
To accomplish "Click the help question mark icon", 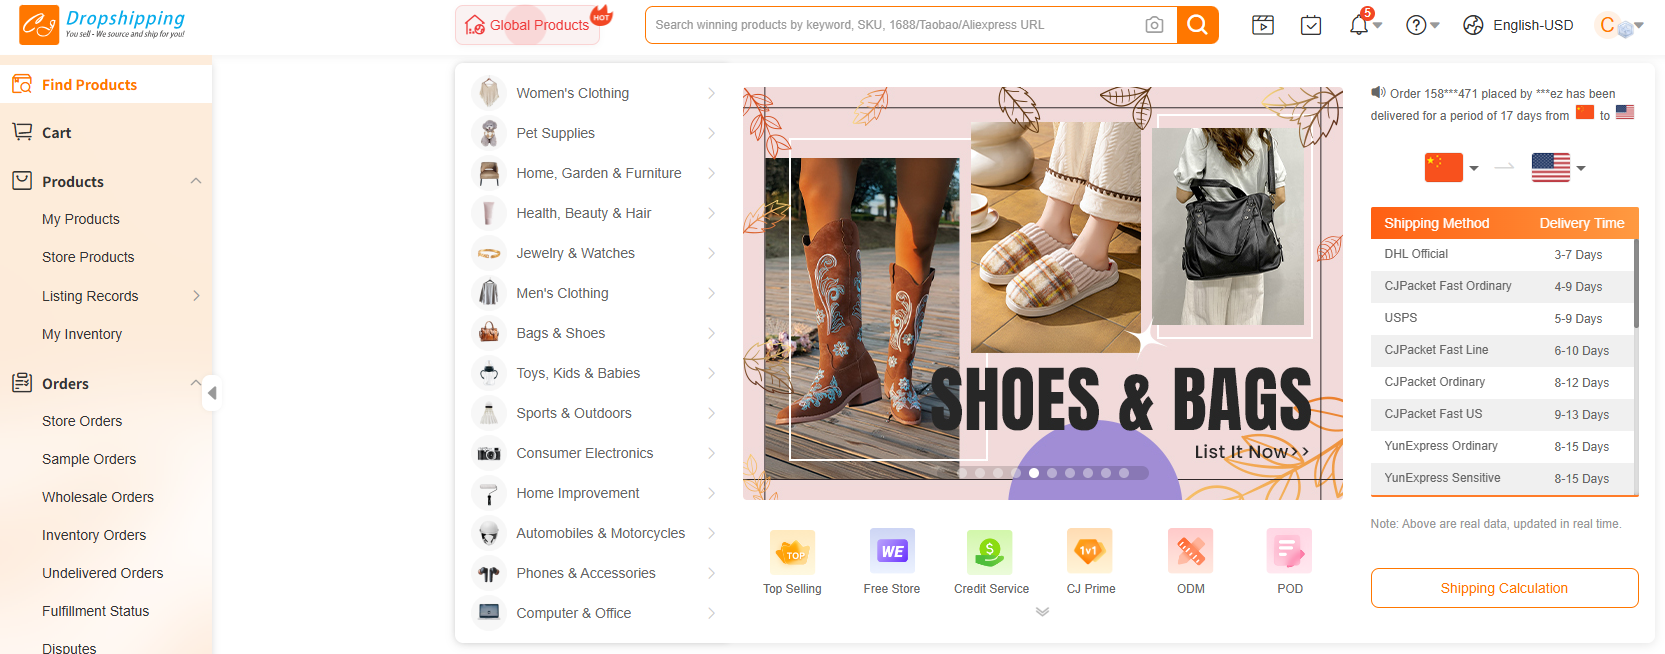I will point(1416,25).
